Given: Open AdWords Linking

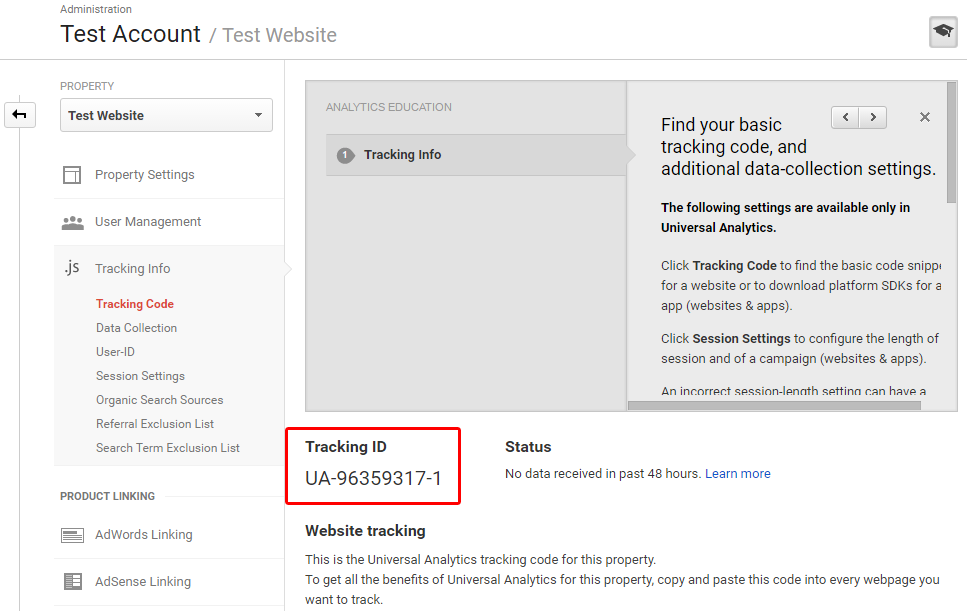Looking at the screenshot, I should point(144,535).
